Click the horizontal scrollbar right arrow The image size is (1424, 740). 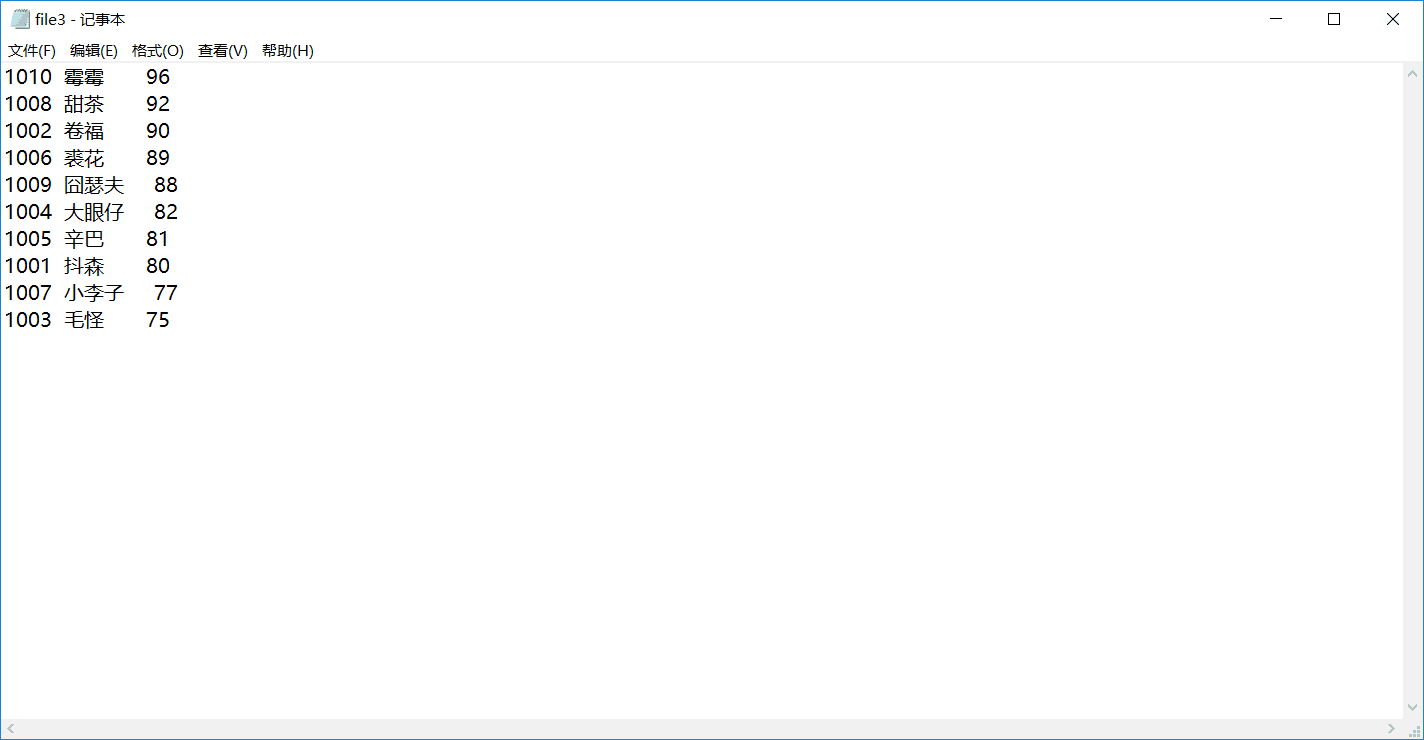click(x=1391, y=729)
